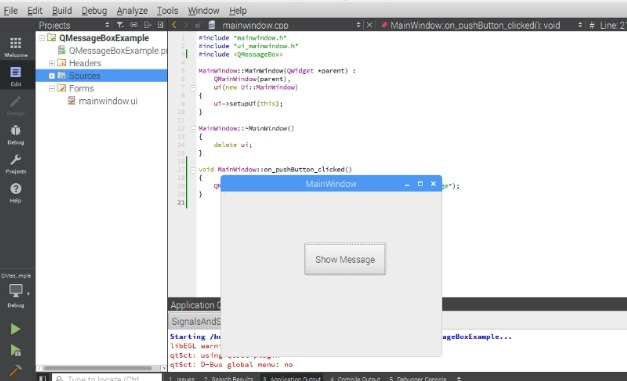
Task: Open the Window menu
Action: (204, 10)
